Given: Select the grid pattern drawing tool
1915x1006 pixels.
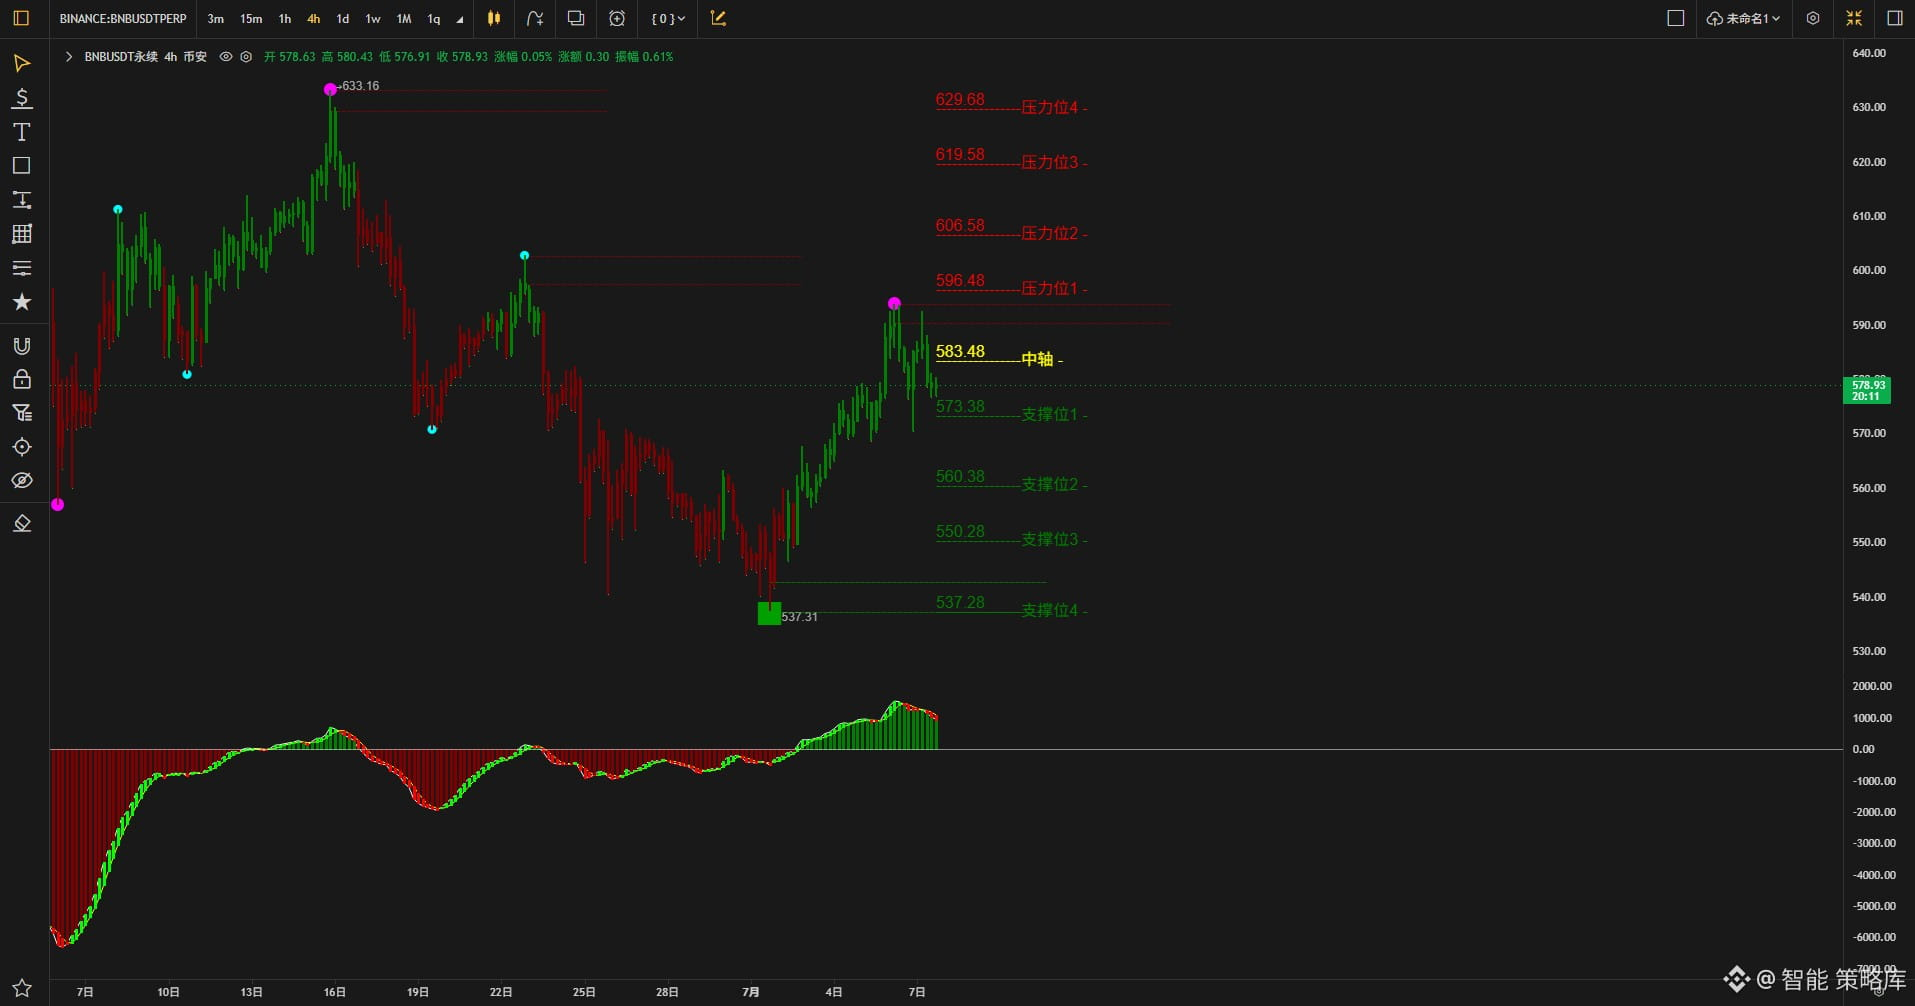Looking at the screenshot, I should (x=21, y=234).
